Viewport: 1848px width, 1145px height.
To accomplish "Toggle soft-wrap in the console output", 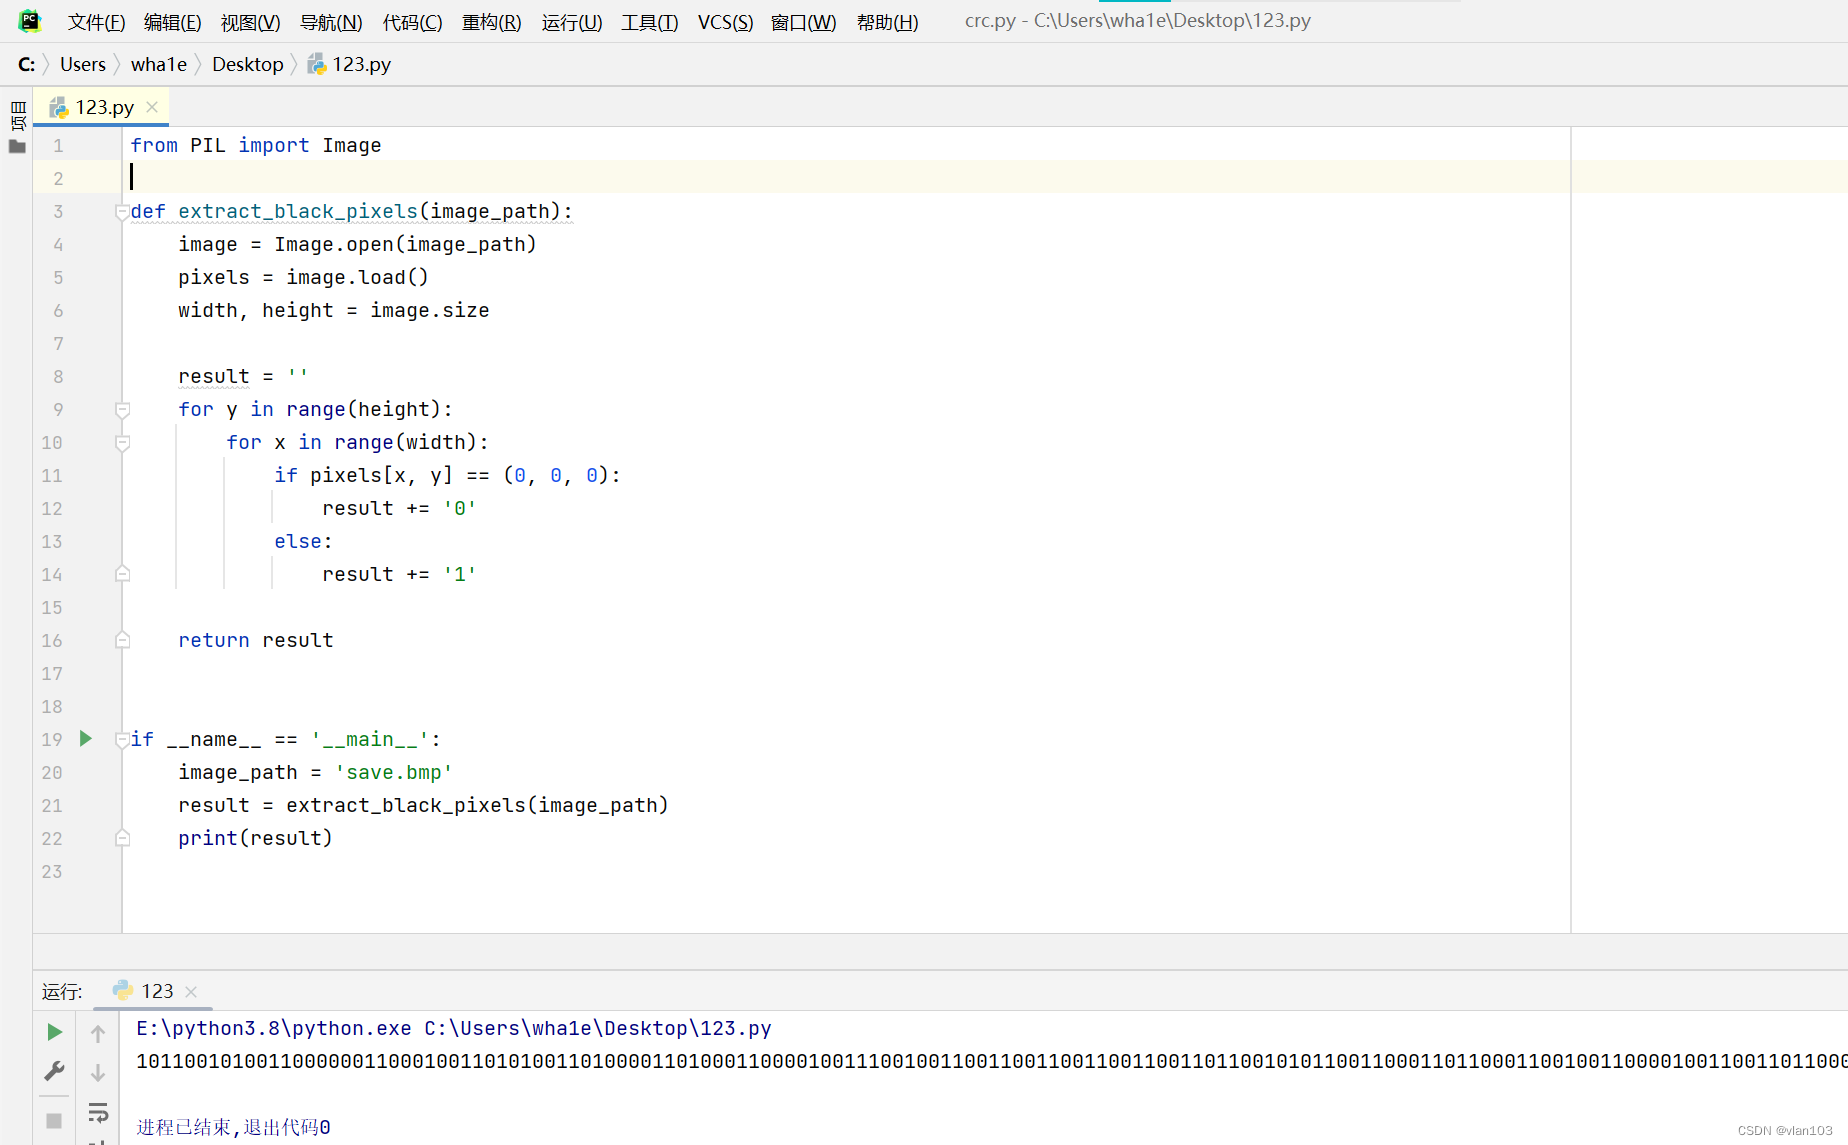I will 98,1112.
